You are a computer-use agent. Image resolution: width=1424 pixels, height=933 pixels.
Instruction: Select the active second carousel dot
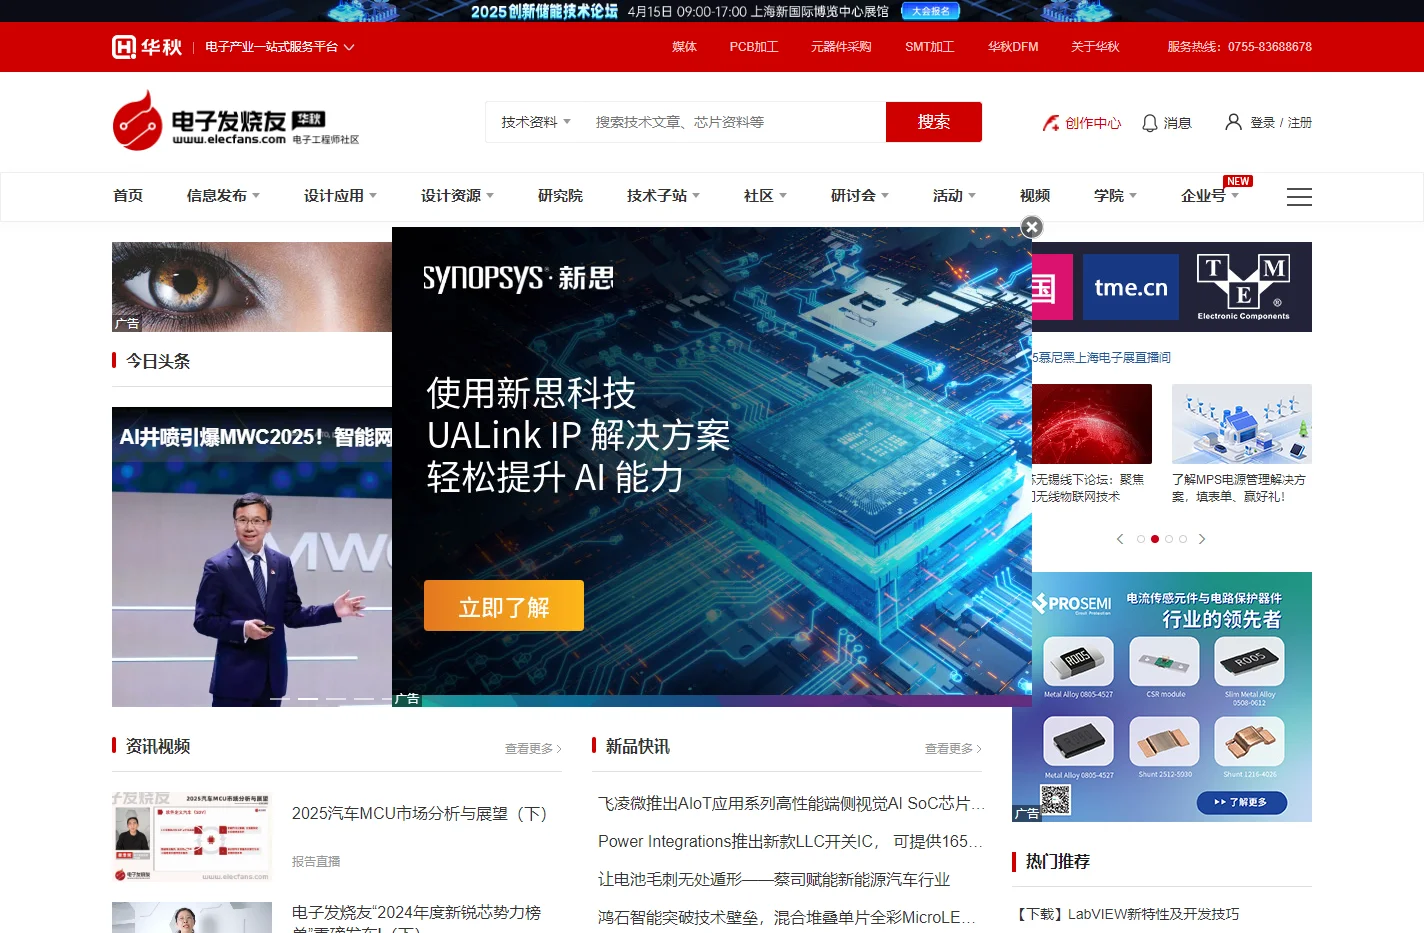click(x=1155, y=539)
